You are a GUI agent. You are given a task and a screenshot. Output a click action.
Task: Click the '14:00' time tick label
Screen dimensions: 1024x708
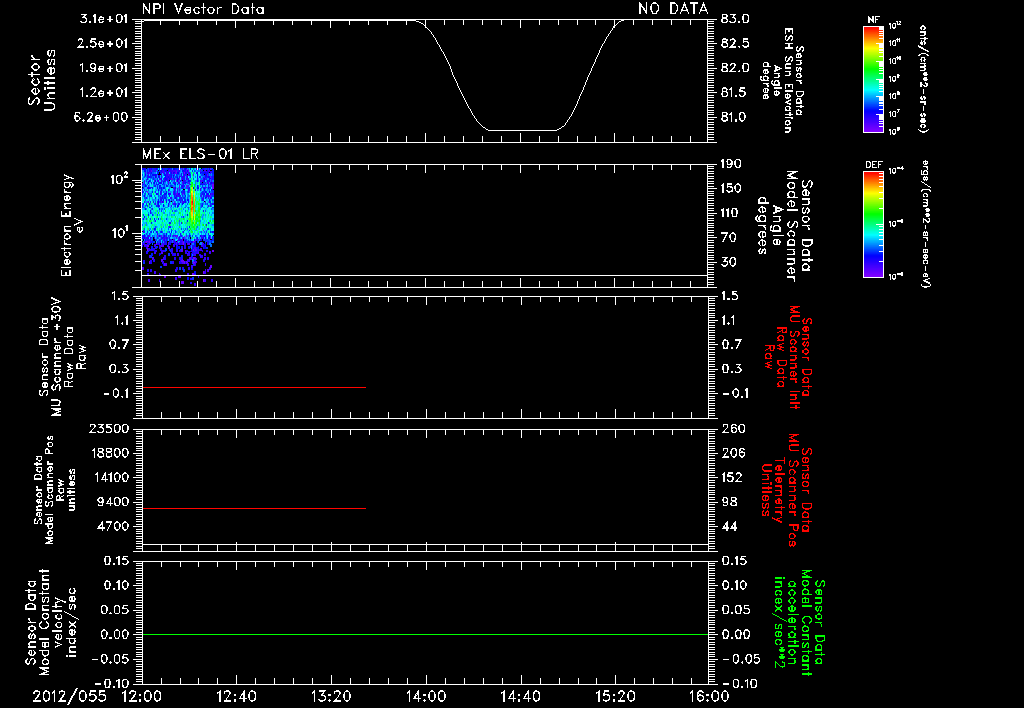click(x=426, y=696)
